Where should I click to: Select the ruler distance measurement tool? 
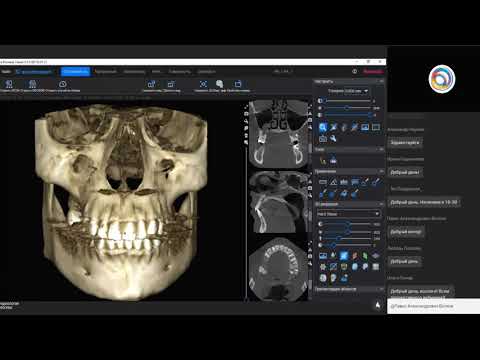tap(323, 182)
